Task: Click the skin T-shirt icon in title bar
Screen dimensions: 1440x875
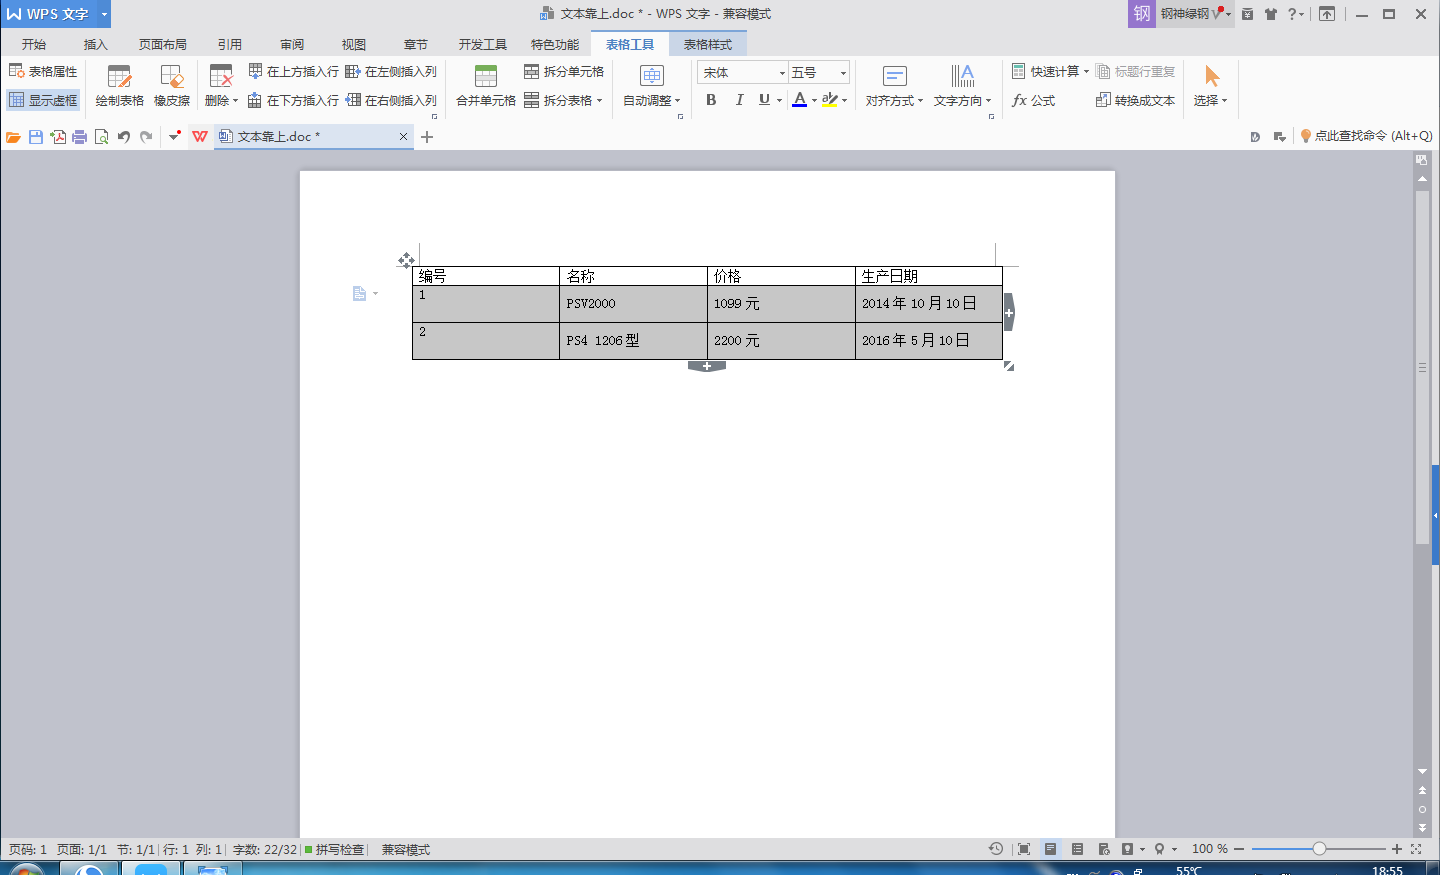Action: (1271, 14)
